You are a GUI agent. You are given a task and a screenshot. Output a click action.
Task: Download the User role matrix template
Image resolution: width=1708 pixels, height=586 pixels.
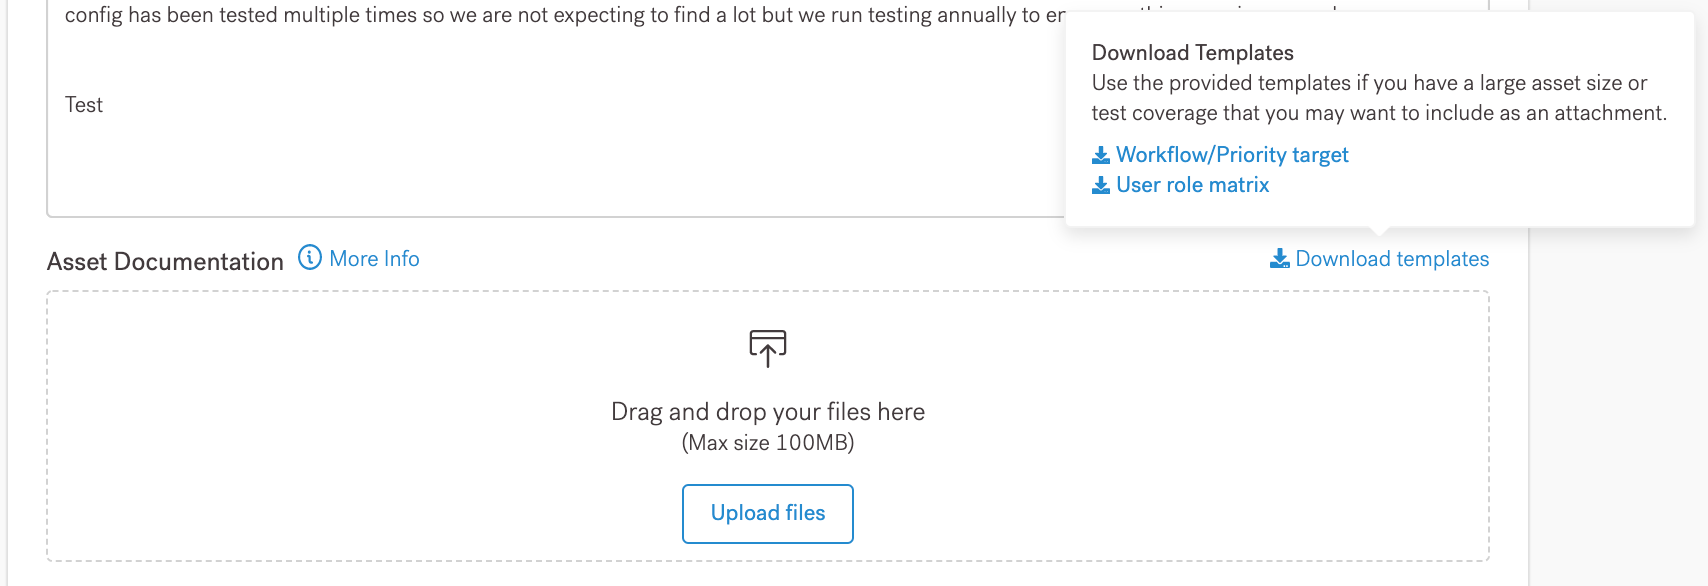coord(1192,185)
